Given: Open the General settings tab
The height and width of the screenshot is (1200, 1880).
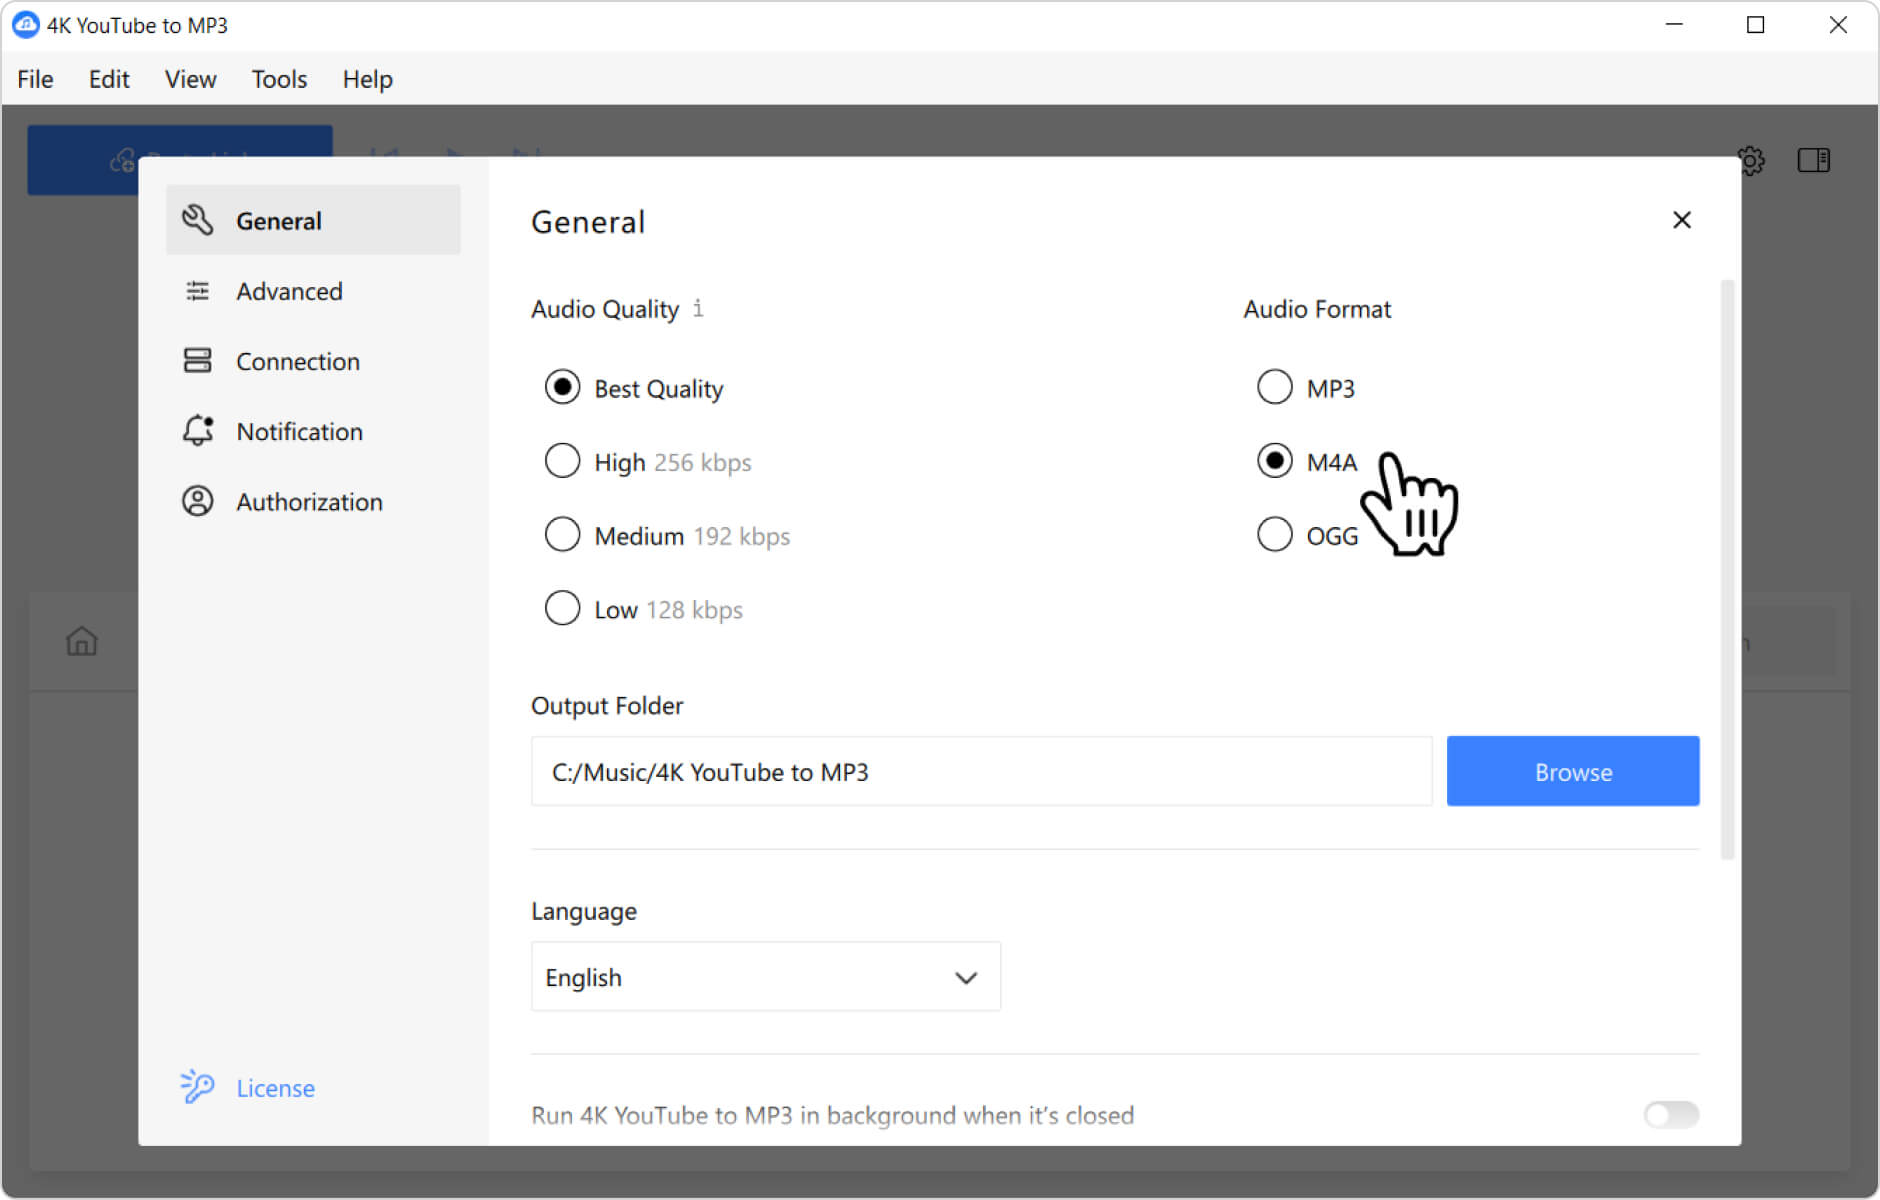Looking at the screenshot, I should pyautogui.click(x=313, y=220).
